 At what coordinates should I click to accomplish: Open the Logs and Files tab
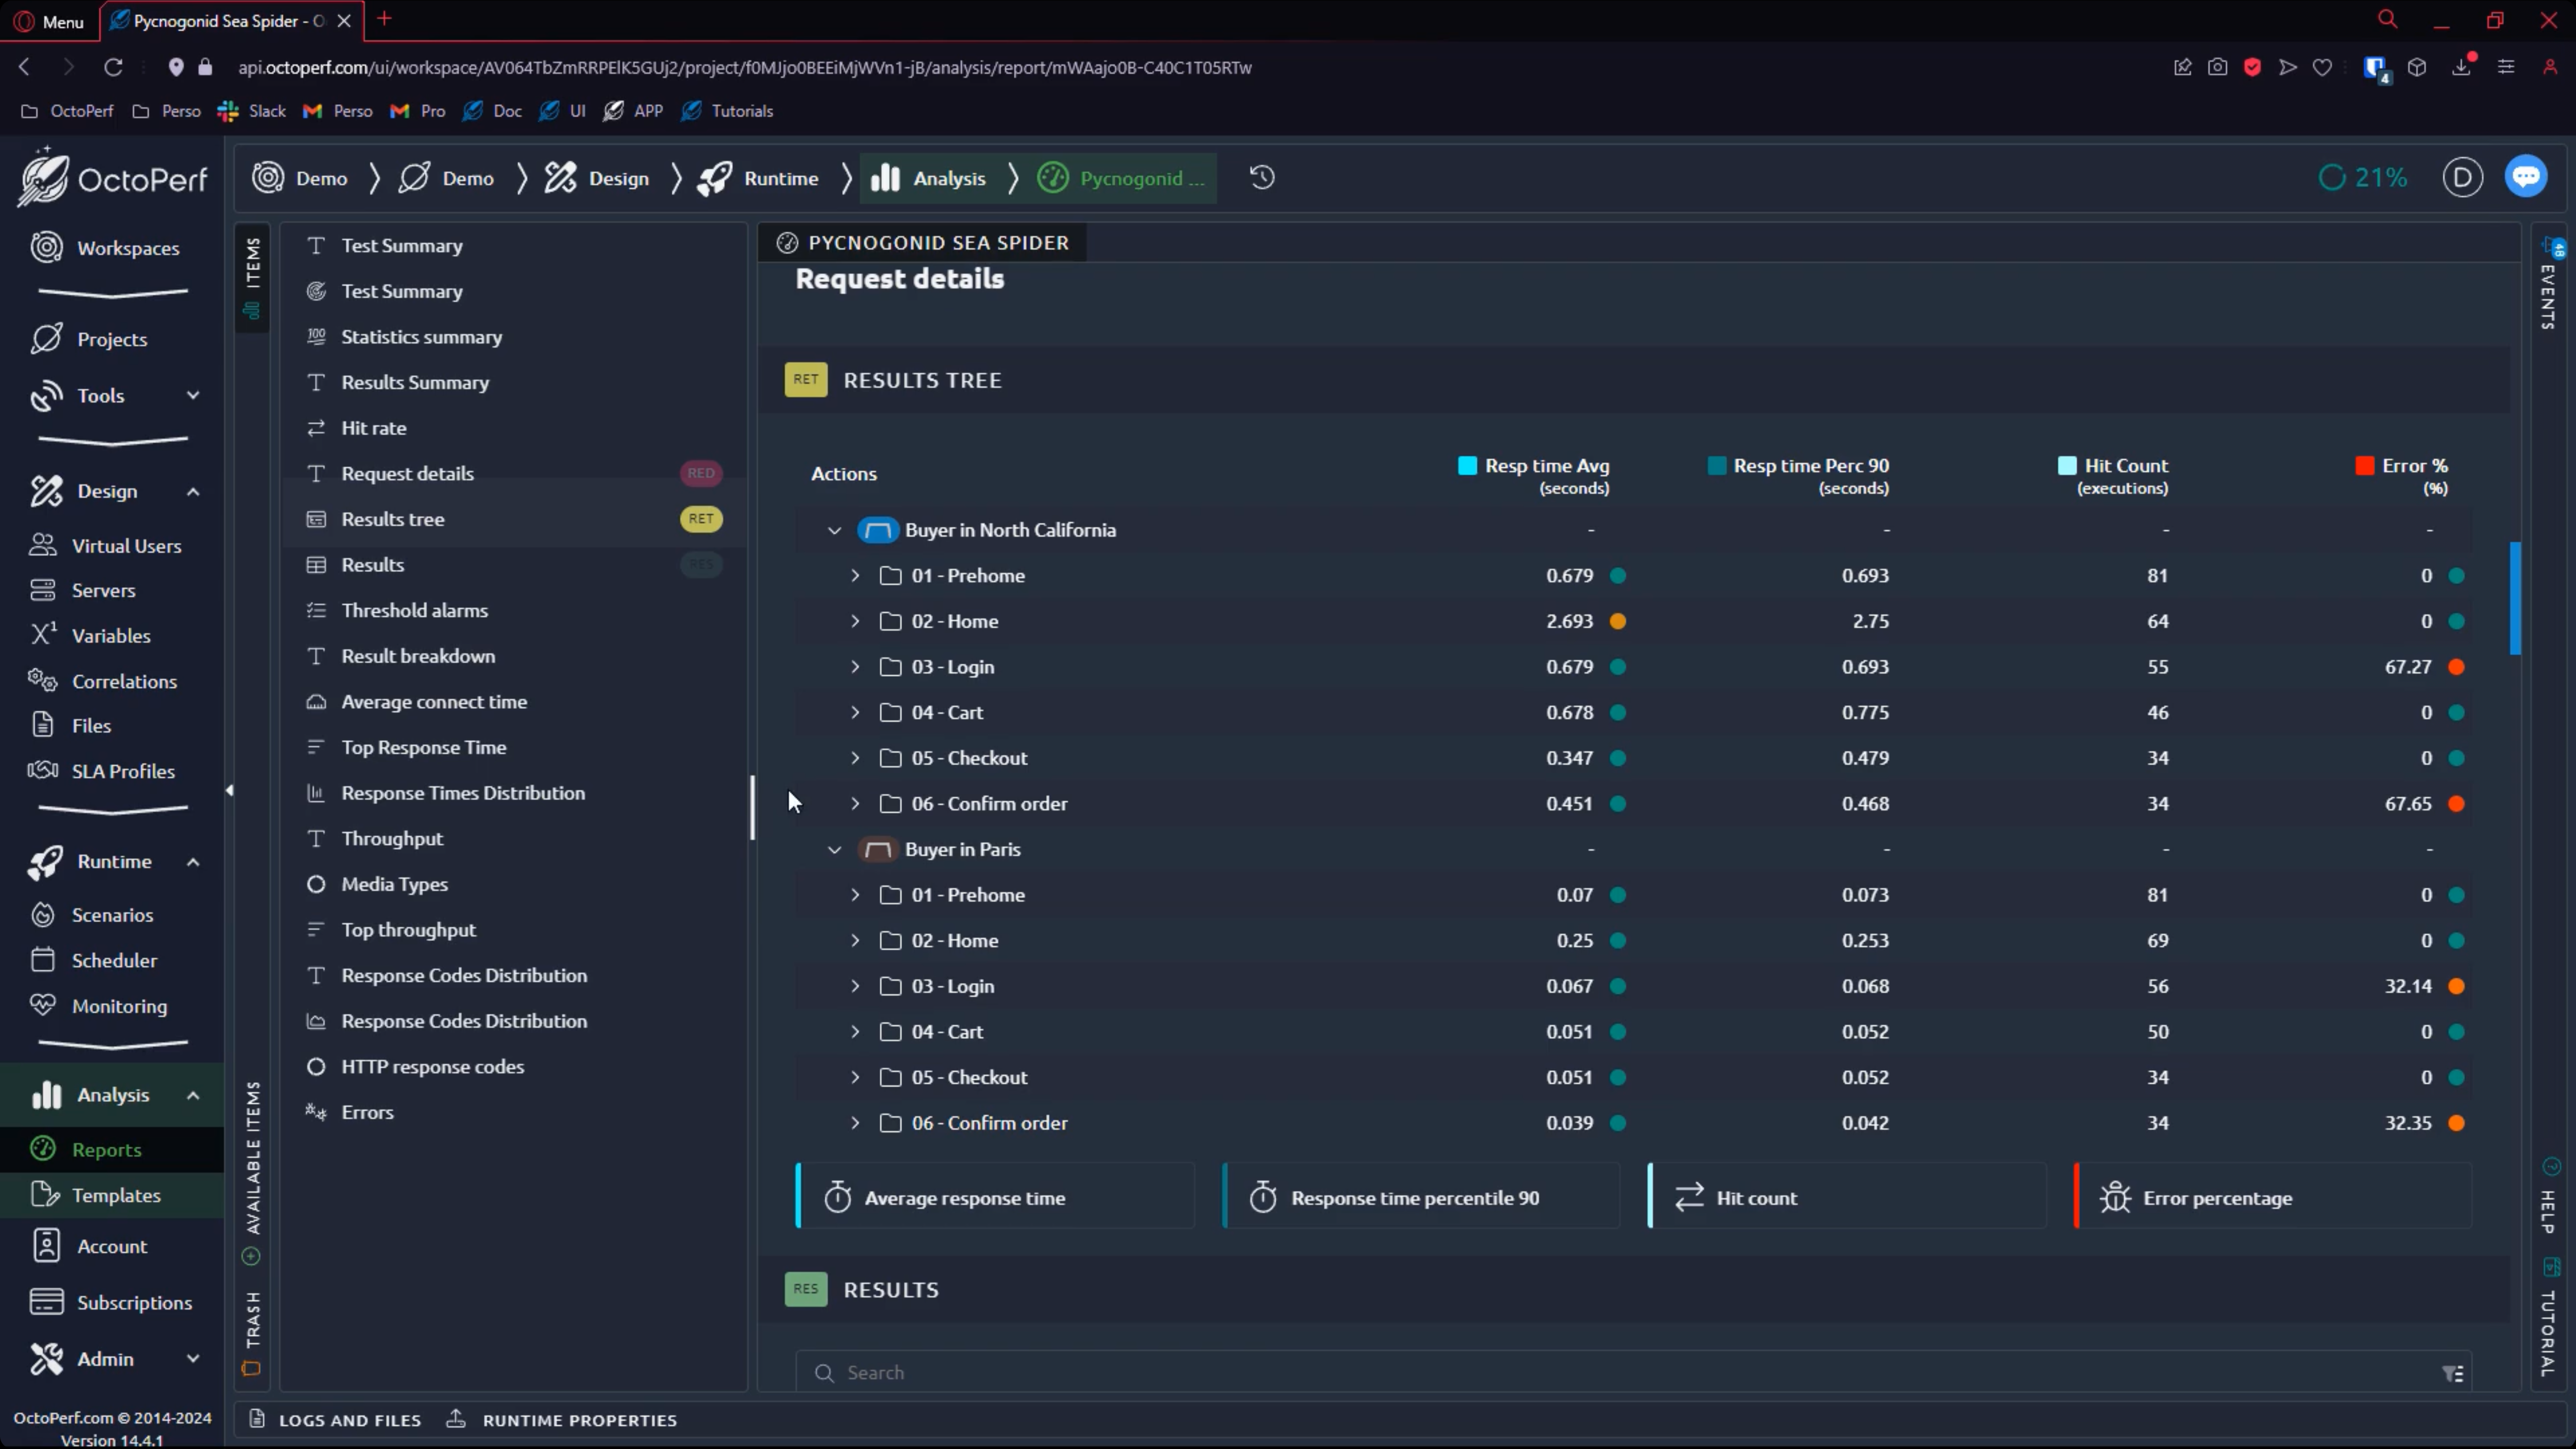335,1420
